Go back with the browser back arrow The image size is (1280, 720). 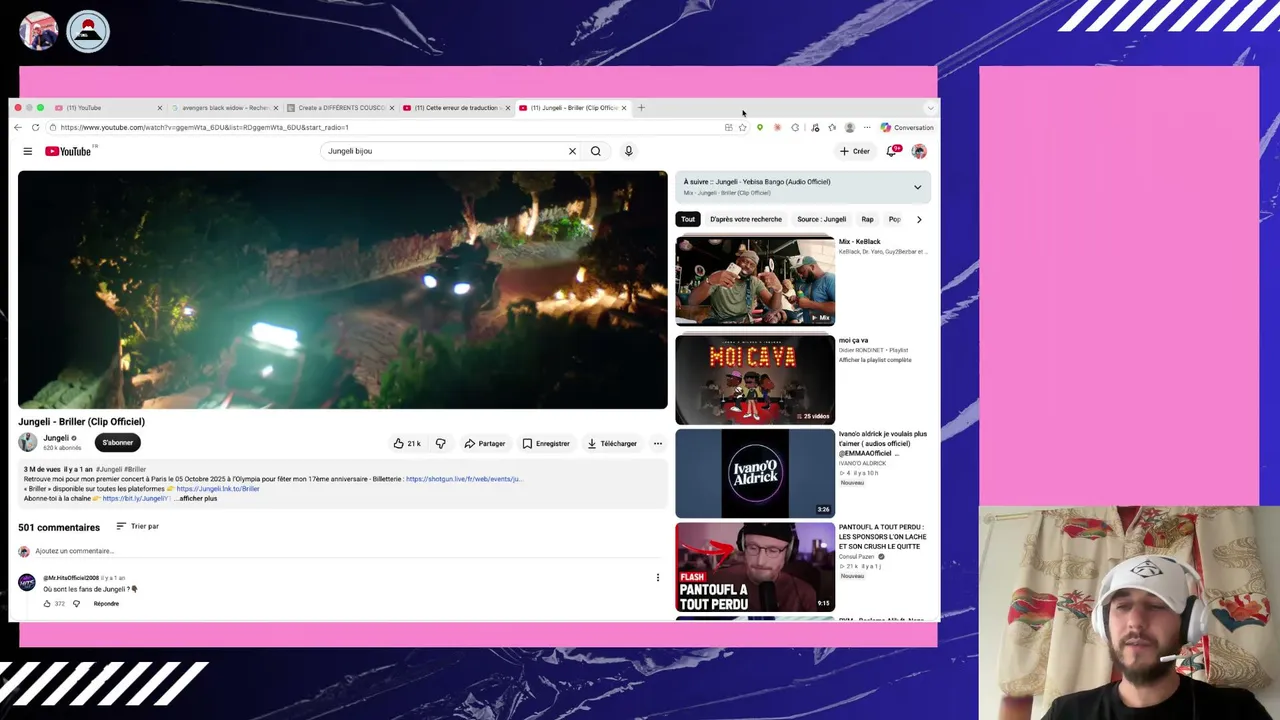coord(18,127)
